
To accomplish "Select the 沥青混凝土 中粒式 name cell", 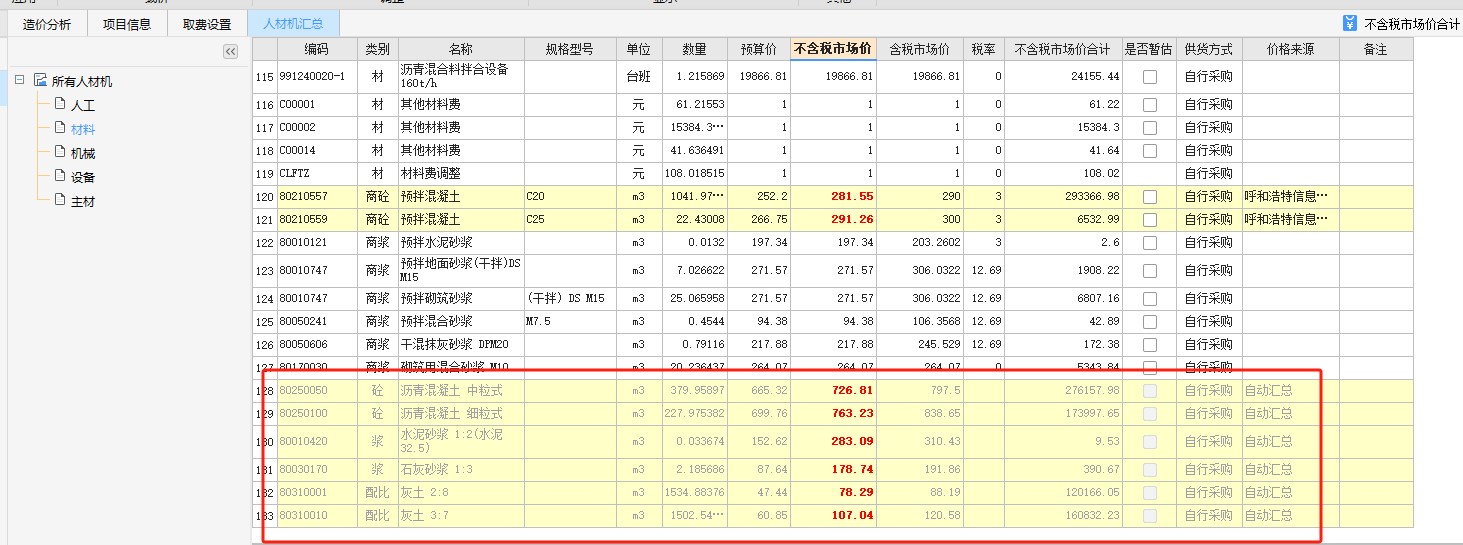I will (461, 390).
